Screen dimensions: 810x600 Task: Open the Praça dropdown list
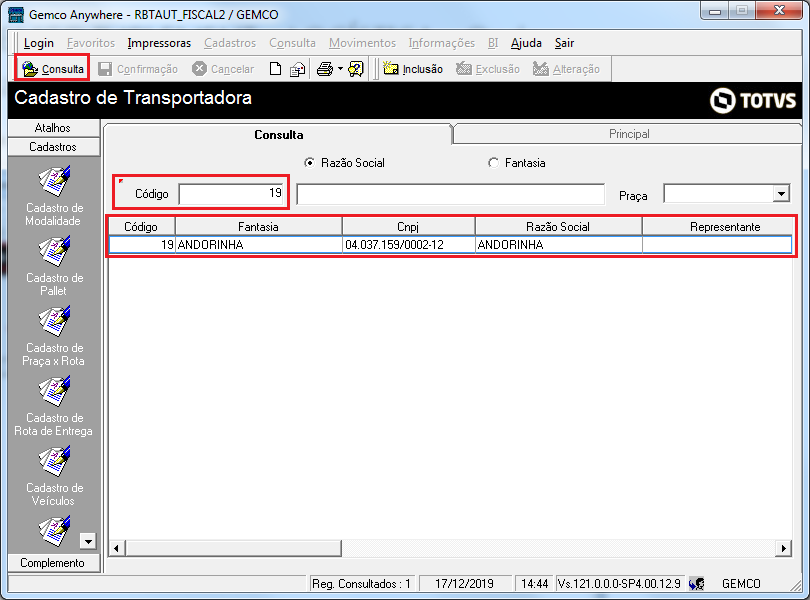[x=782, y=194]
